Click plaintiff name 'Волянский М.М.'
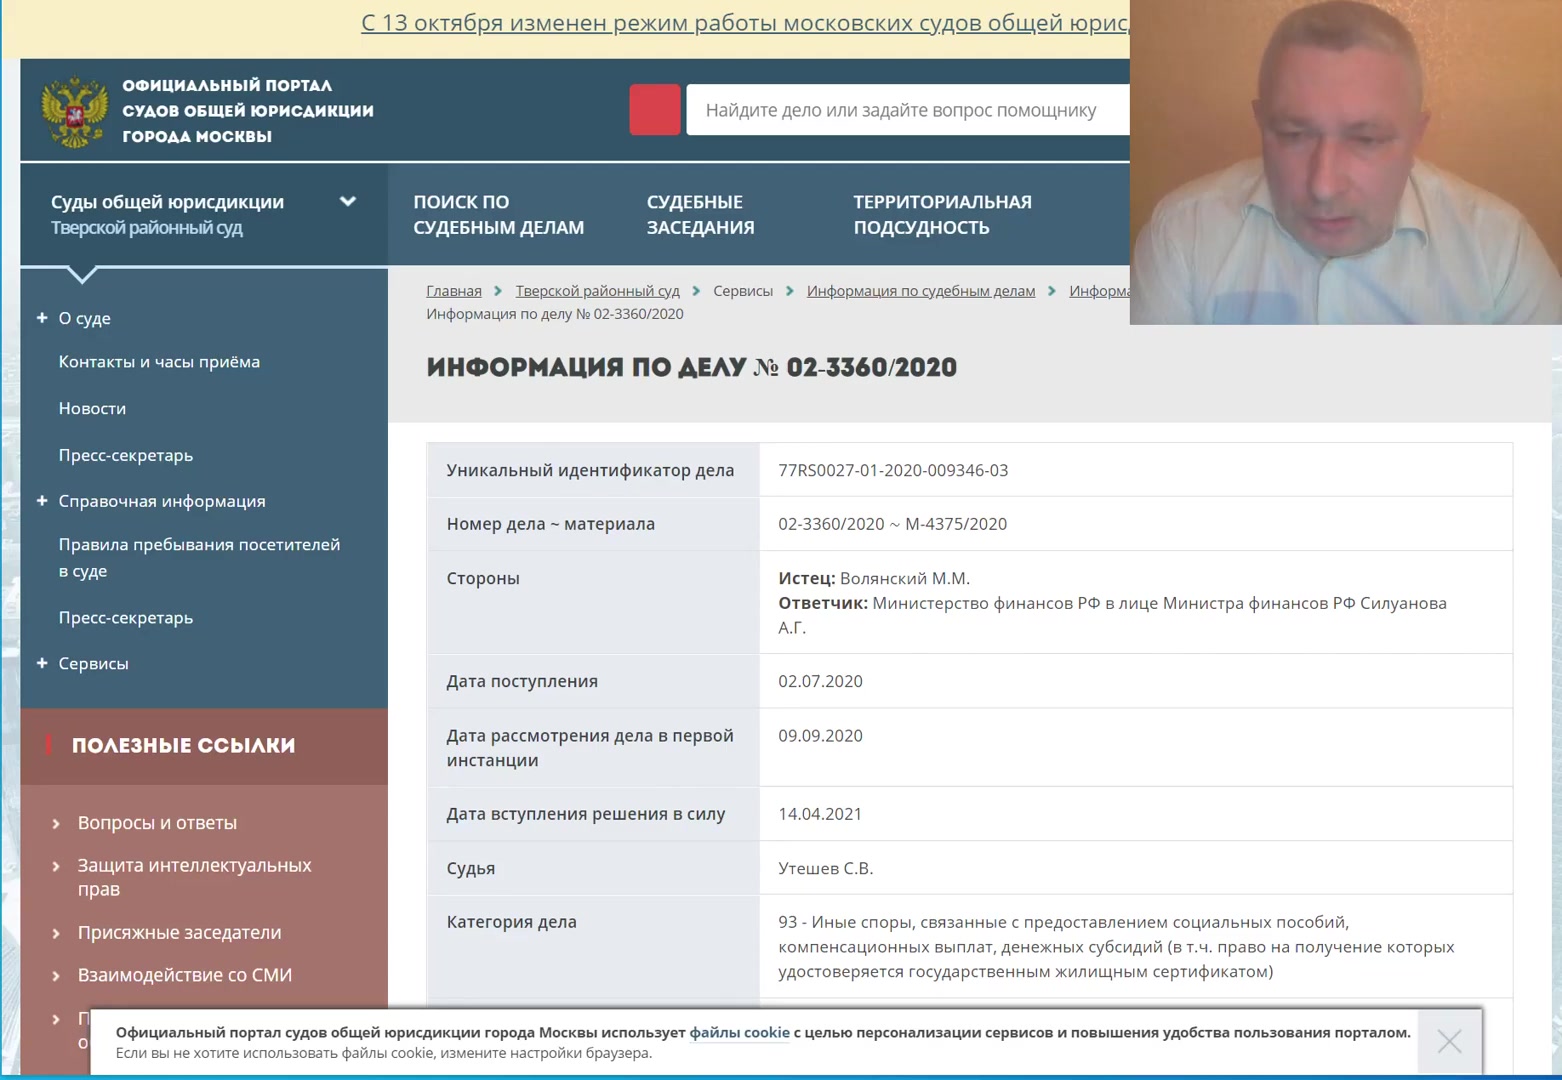Viewport: 1562px width, 1080px height. pyautogui.click(x=905, y=578)
